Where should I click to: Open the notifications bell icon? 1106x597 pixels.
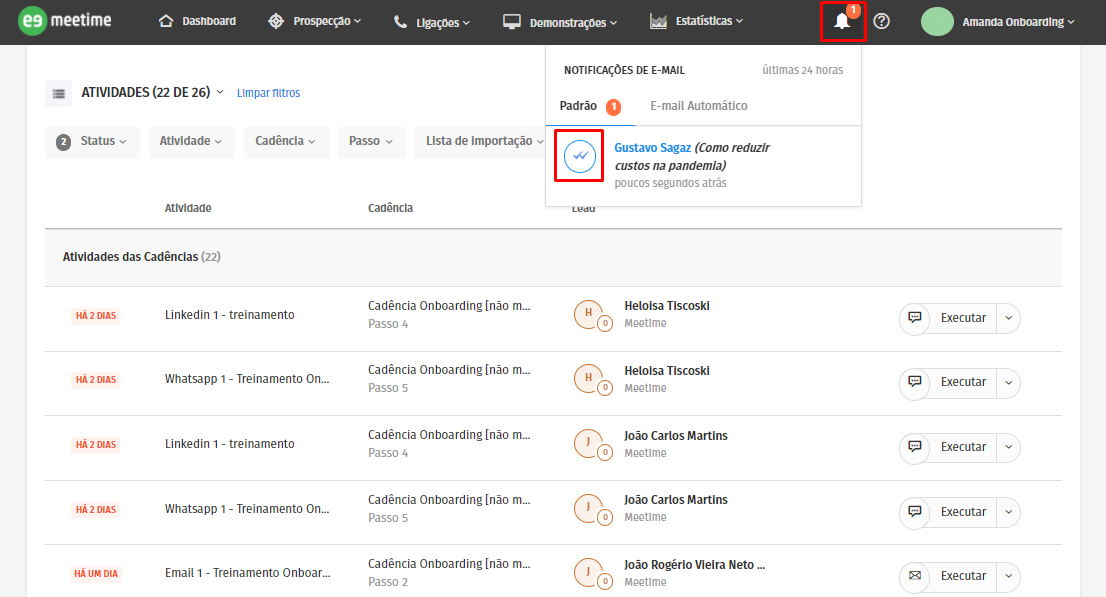click(x=842, y=21)
